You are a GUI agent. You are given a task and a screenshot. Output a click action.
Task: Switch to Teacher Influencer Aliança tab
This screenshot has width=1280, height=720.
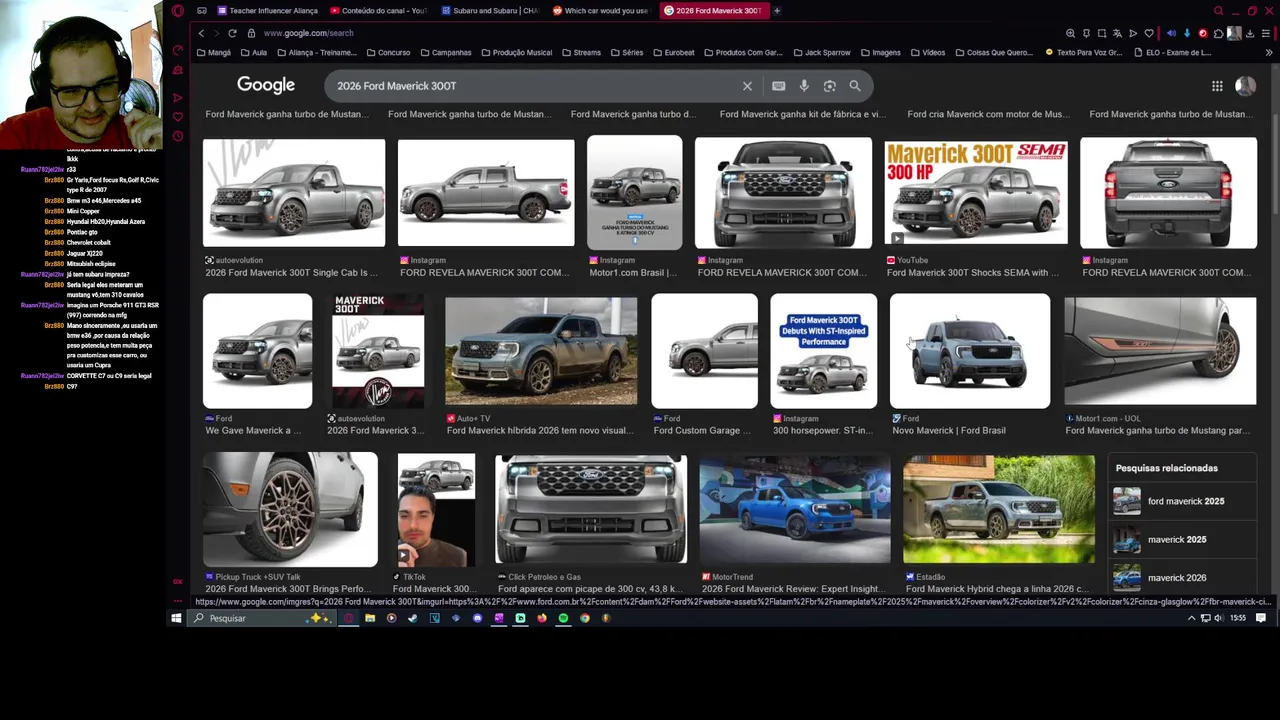pyautogui.click(x=266, y=11)
